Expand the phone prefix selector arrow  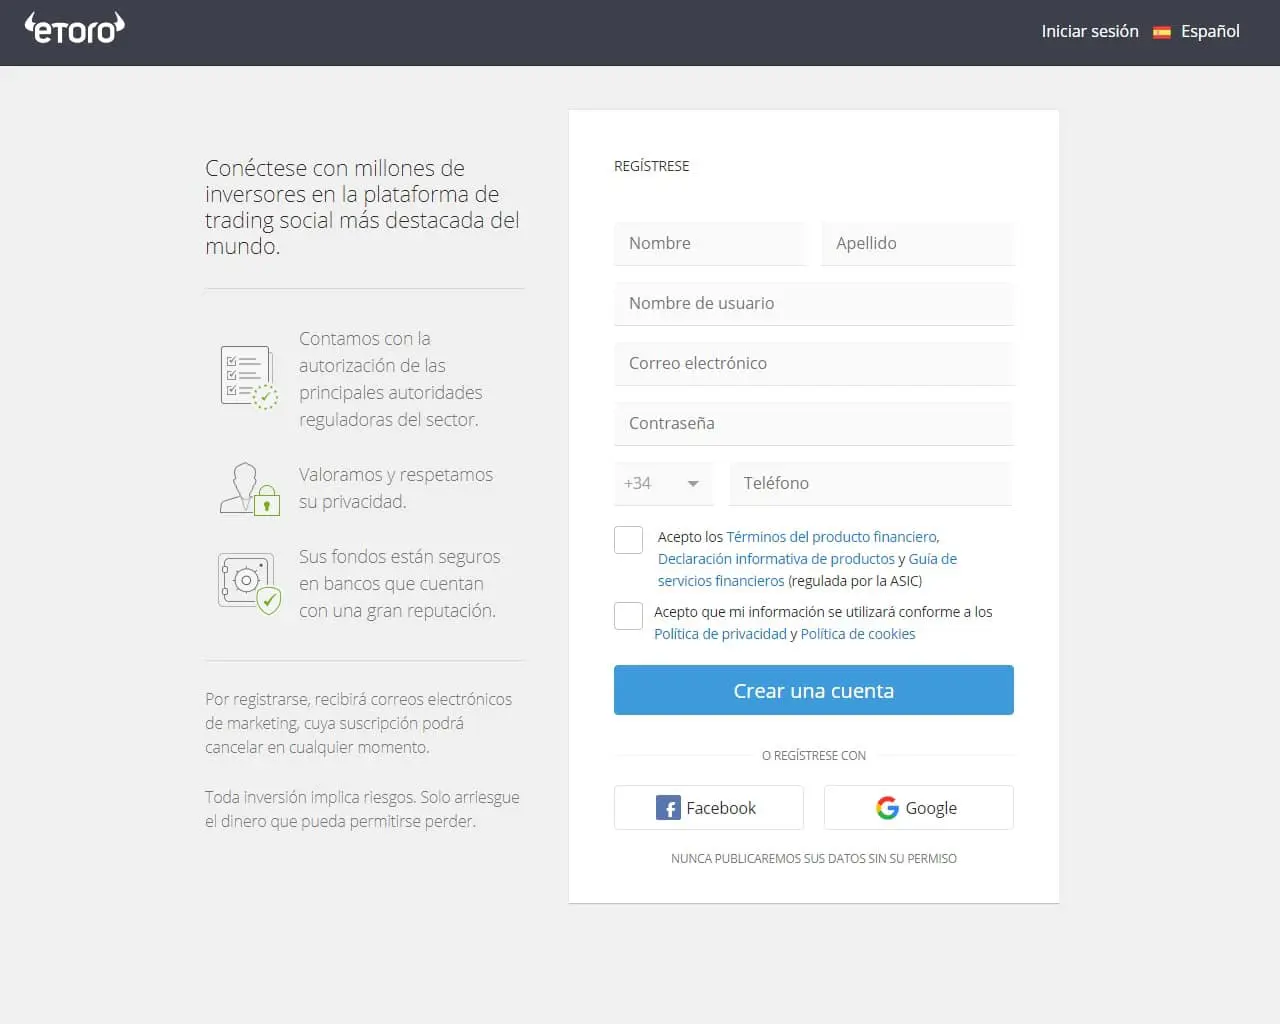tap(692, 483)
